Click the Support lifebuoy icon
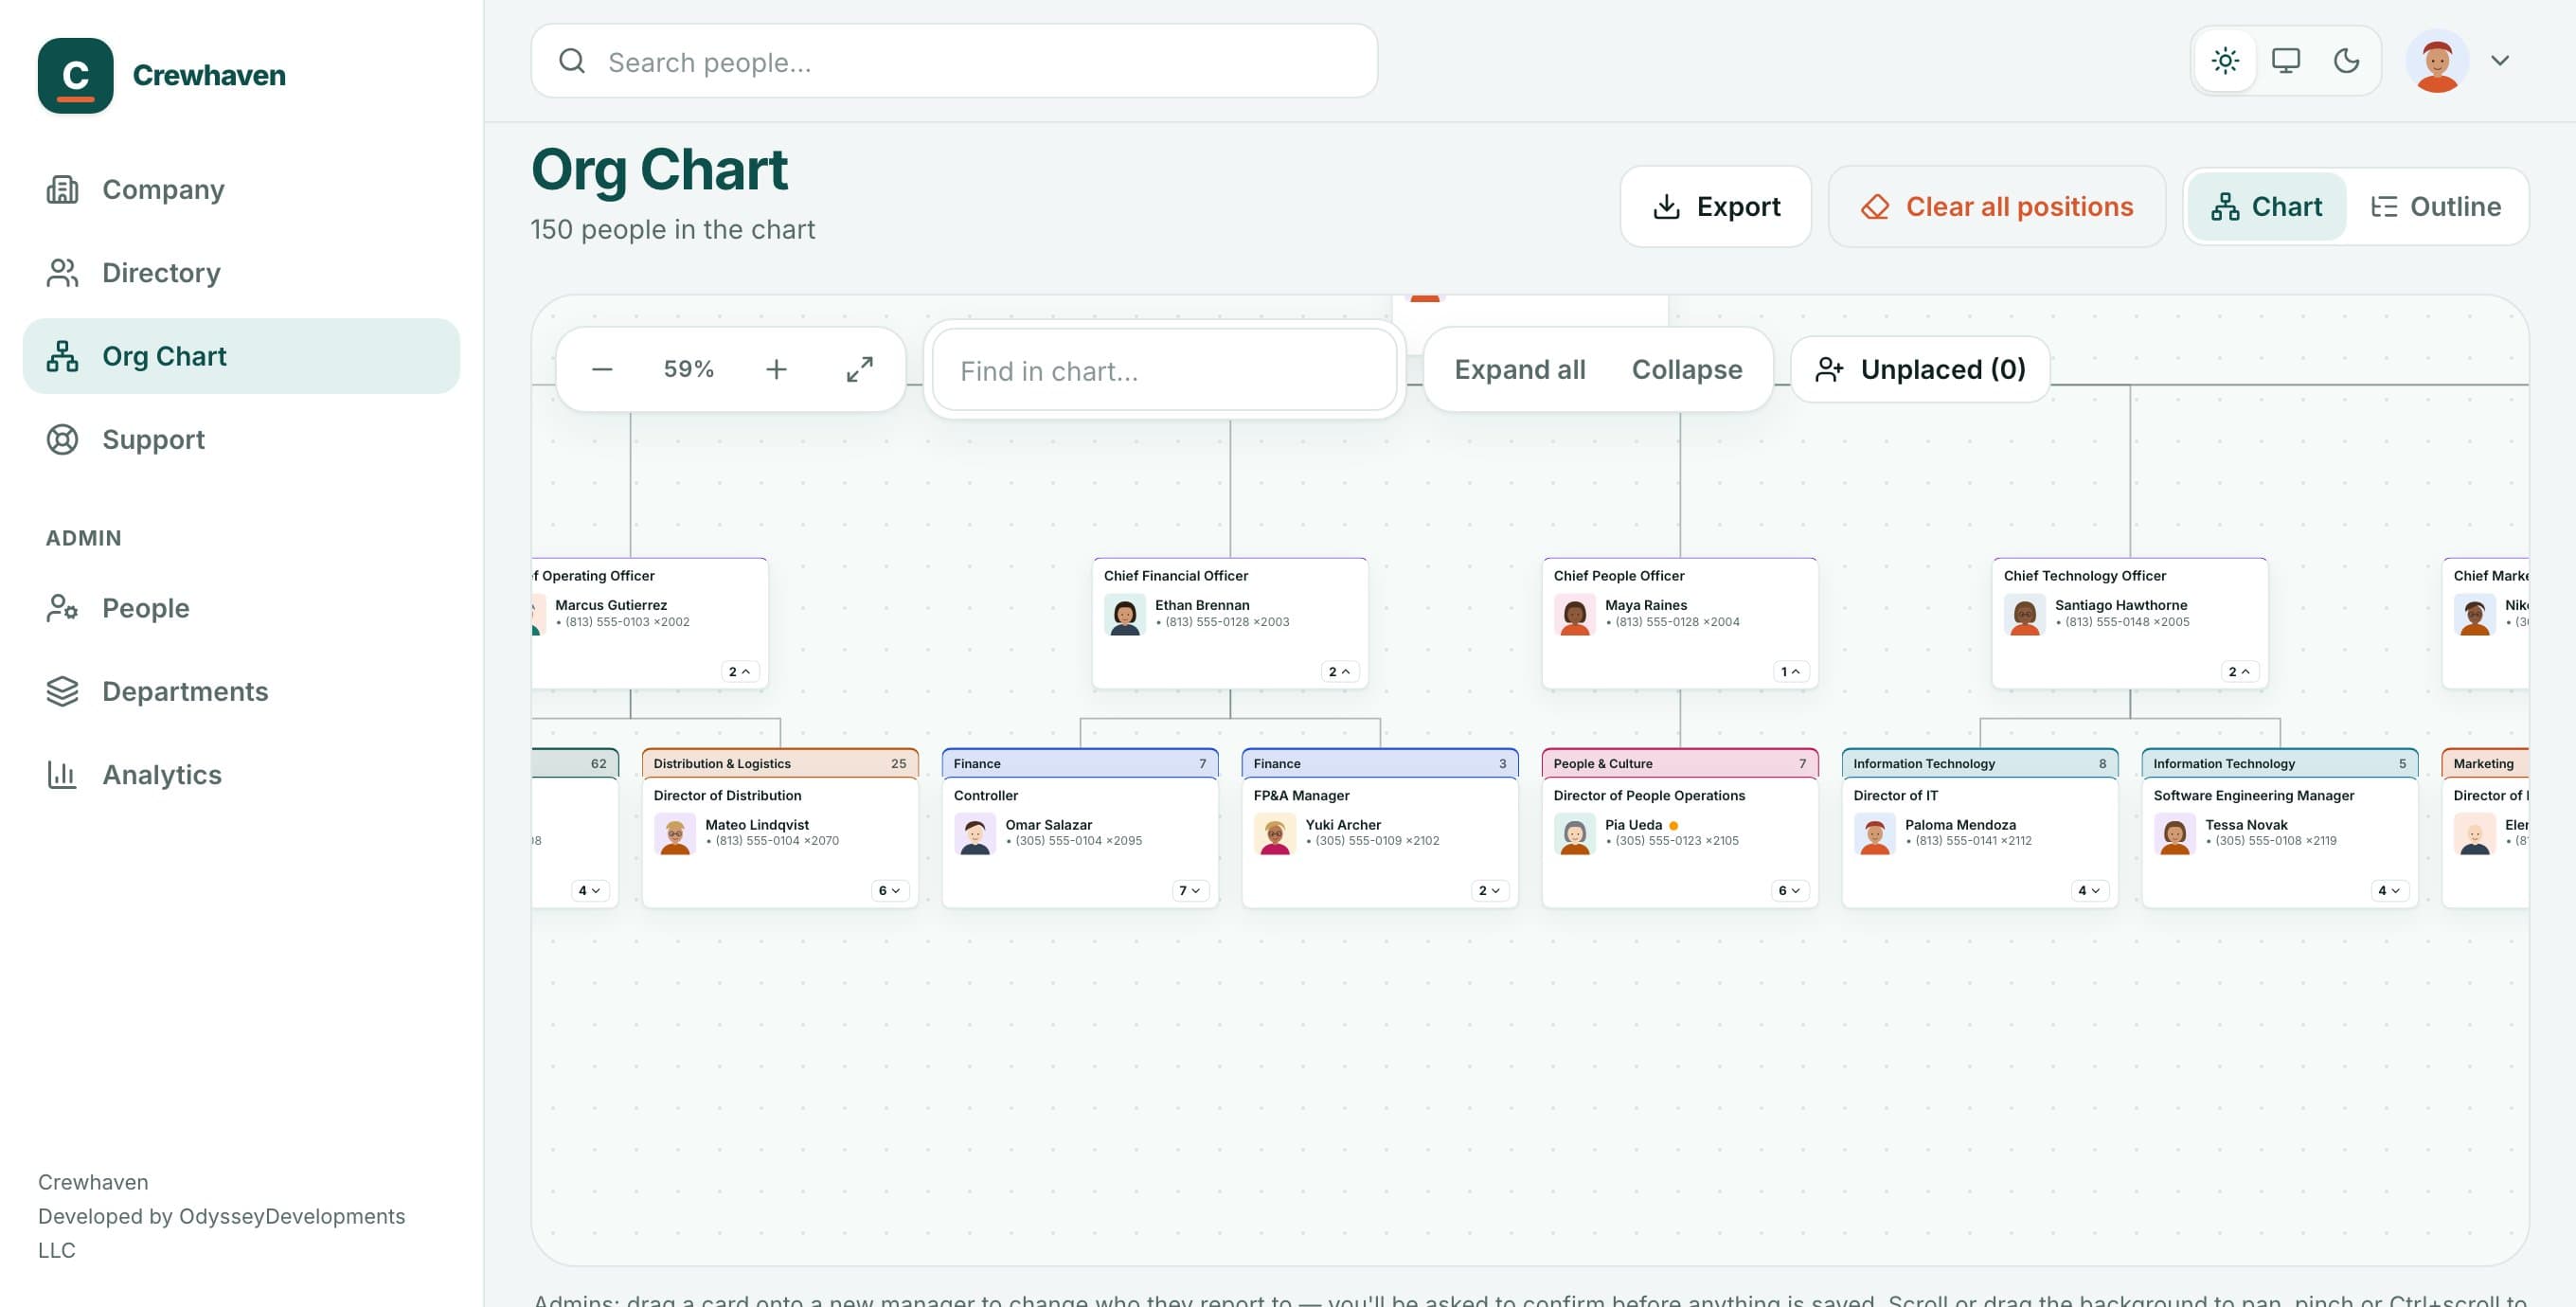Image resolution: width=2576 pixels, height=1307 pixels. tap(62, 439)
